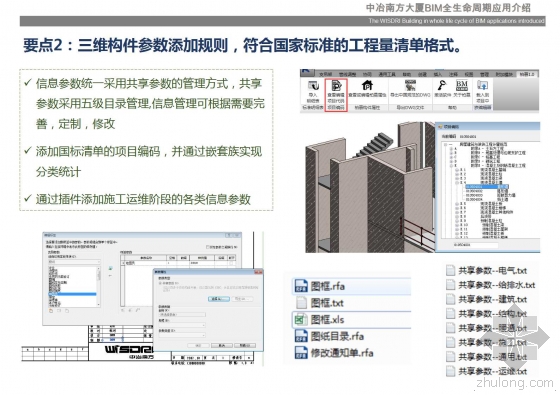
Task: Expand the 附录A tree node
Action: click(451, 149)
